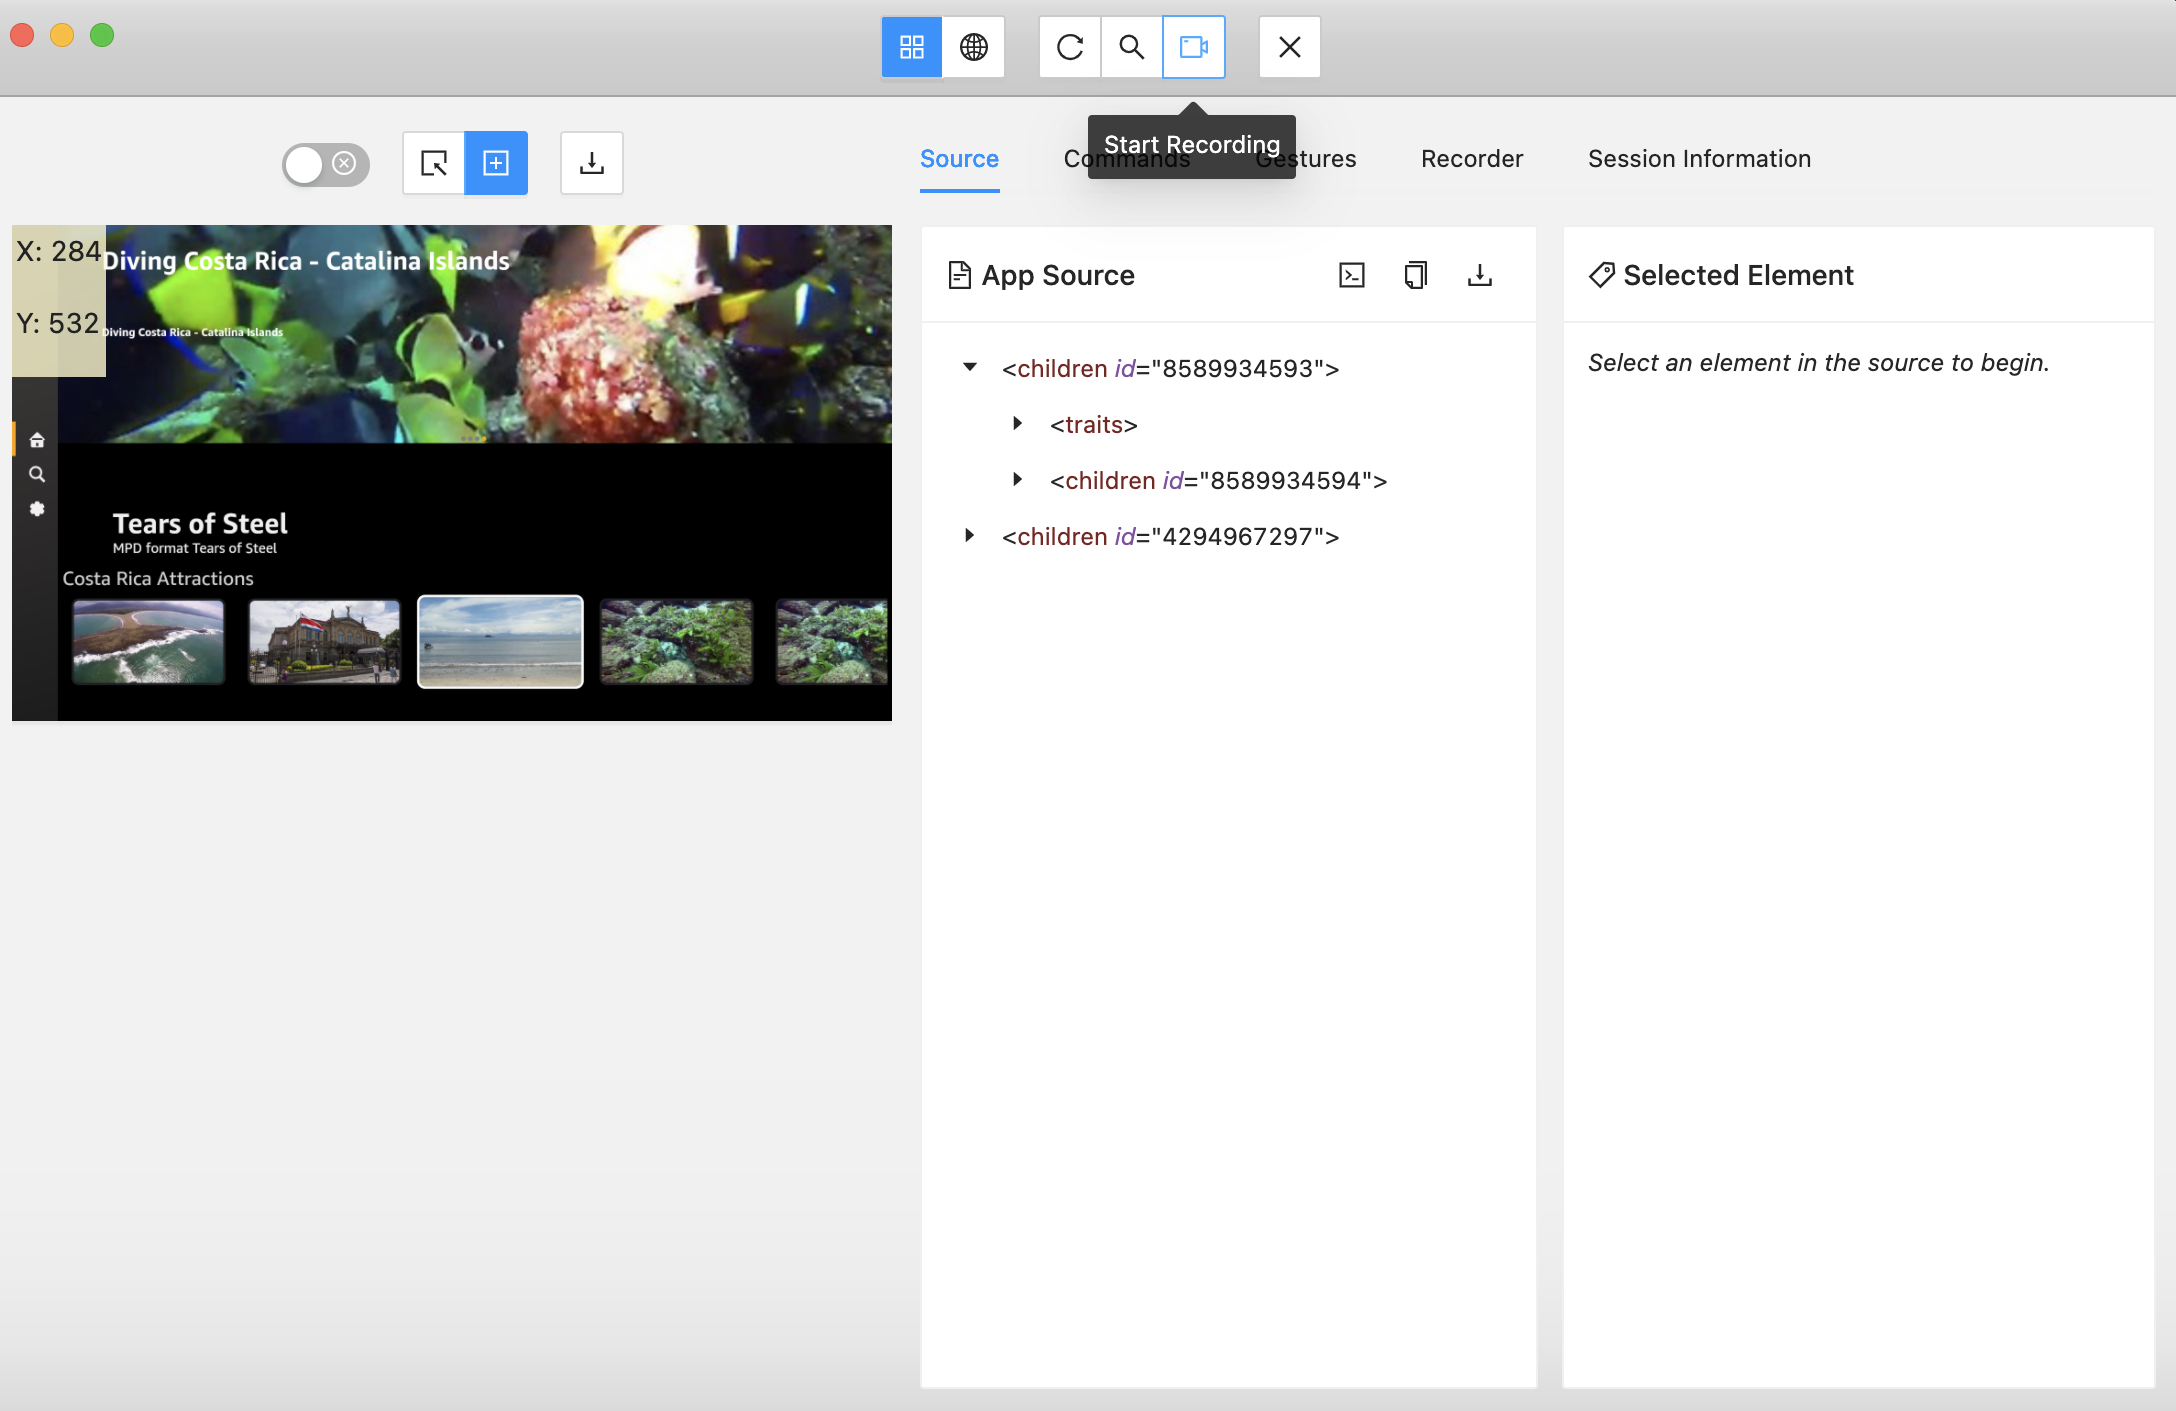Viewport: 2176px width, 1411px height.
Task: Refresh source and screenshot
Action: (x=1070, y=47)
